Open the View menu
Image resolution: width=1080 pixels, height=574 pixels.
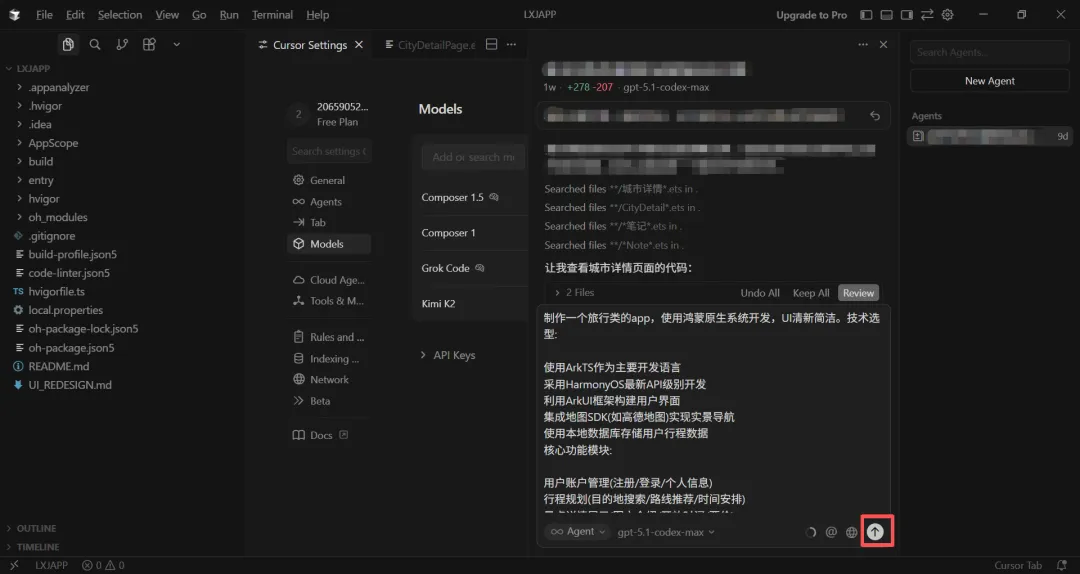tap(167, 14)
